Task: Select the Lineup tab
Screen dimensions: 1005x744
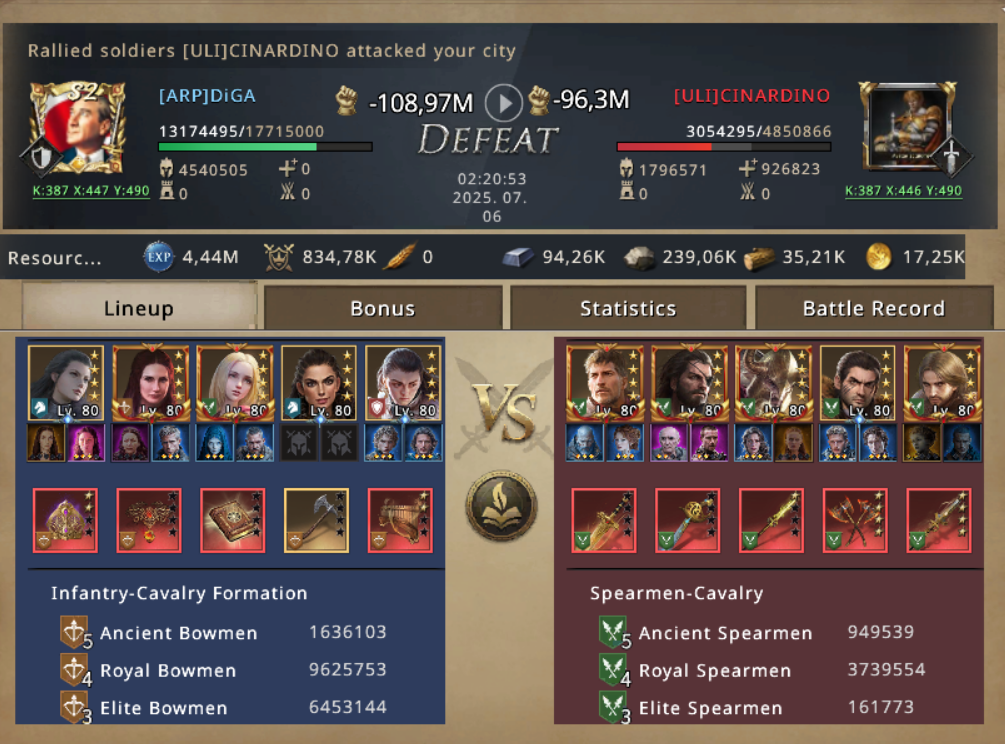Action: pos(139,307)
